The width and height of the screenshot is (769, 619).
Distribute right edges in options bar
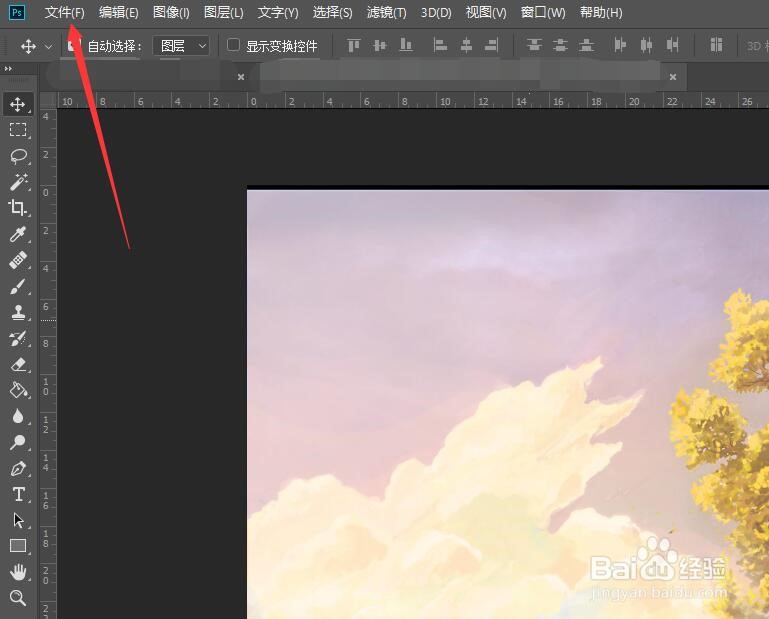pos(672,46)
